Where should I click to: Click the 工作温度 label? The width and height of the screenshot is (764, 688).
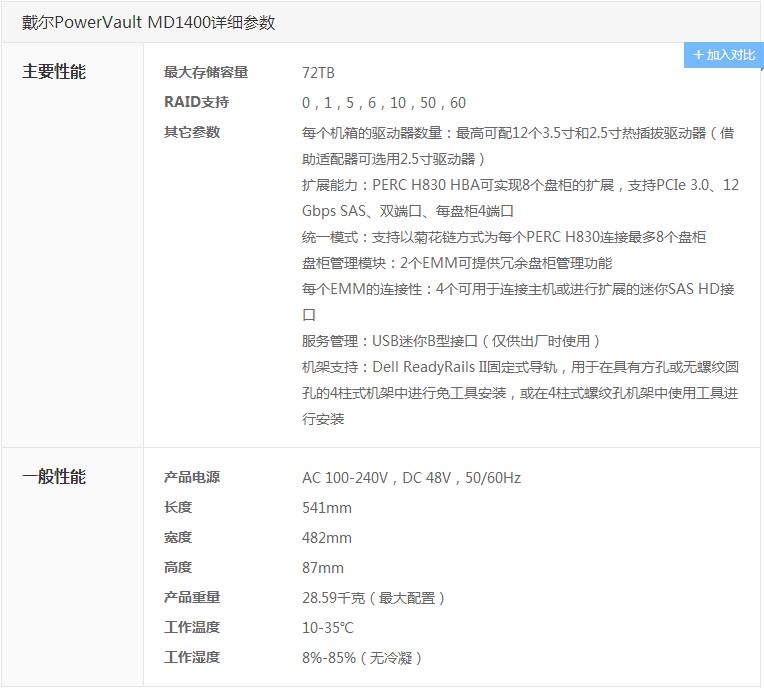(192, 627)
